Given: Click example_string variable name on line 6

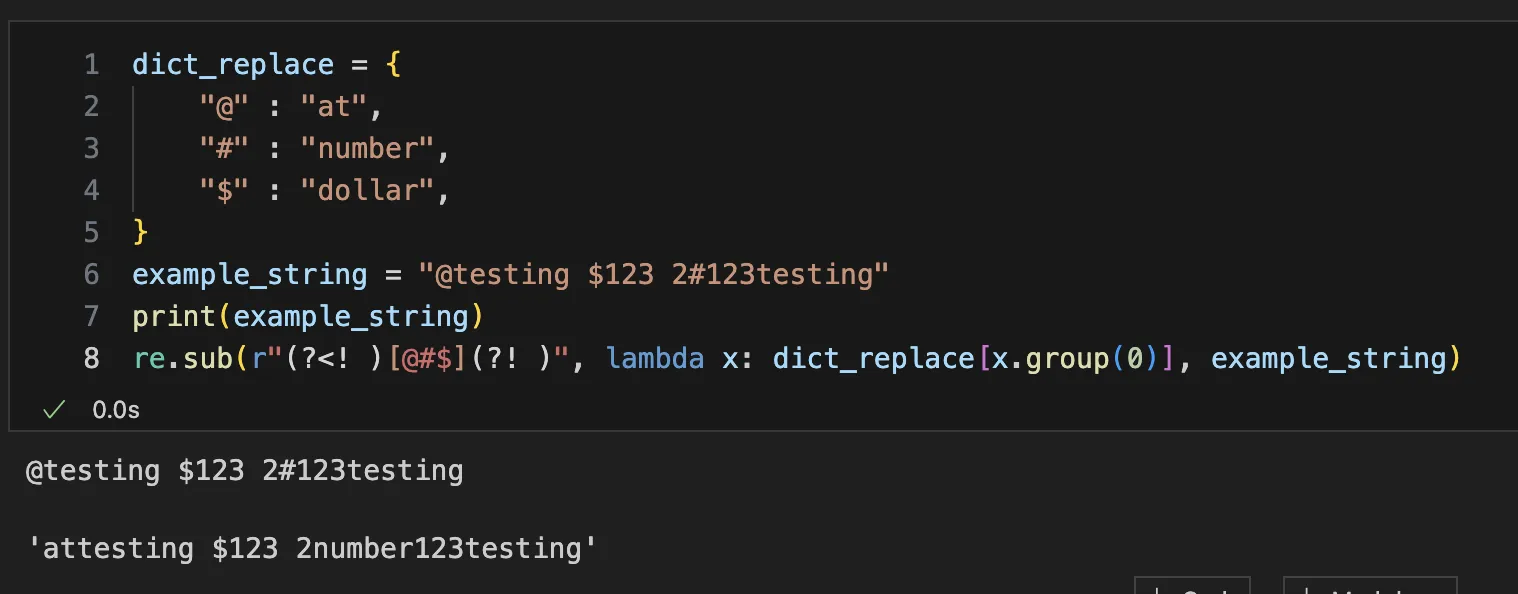Looking at the screenshot, I should click(249, 274).
